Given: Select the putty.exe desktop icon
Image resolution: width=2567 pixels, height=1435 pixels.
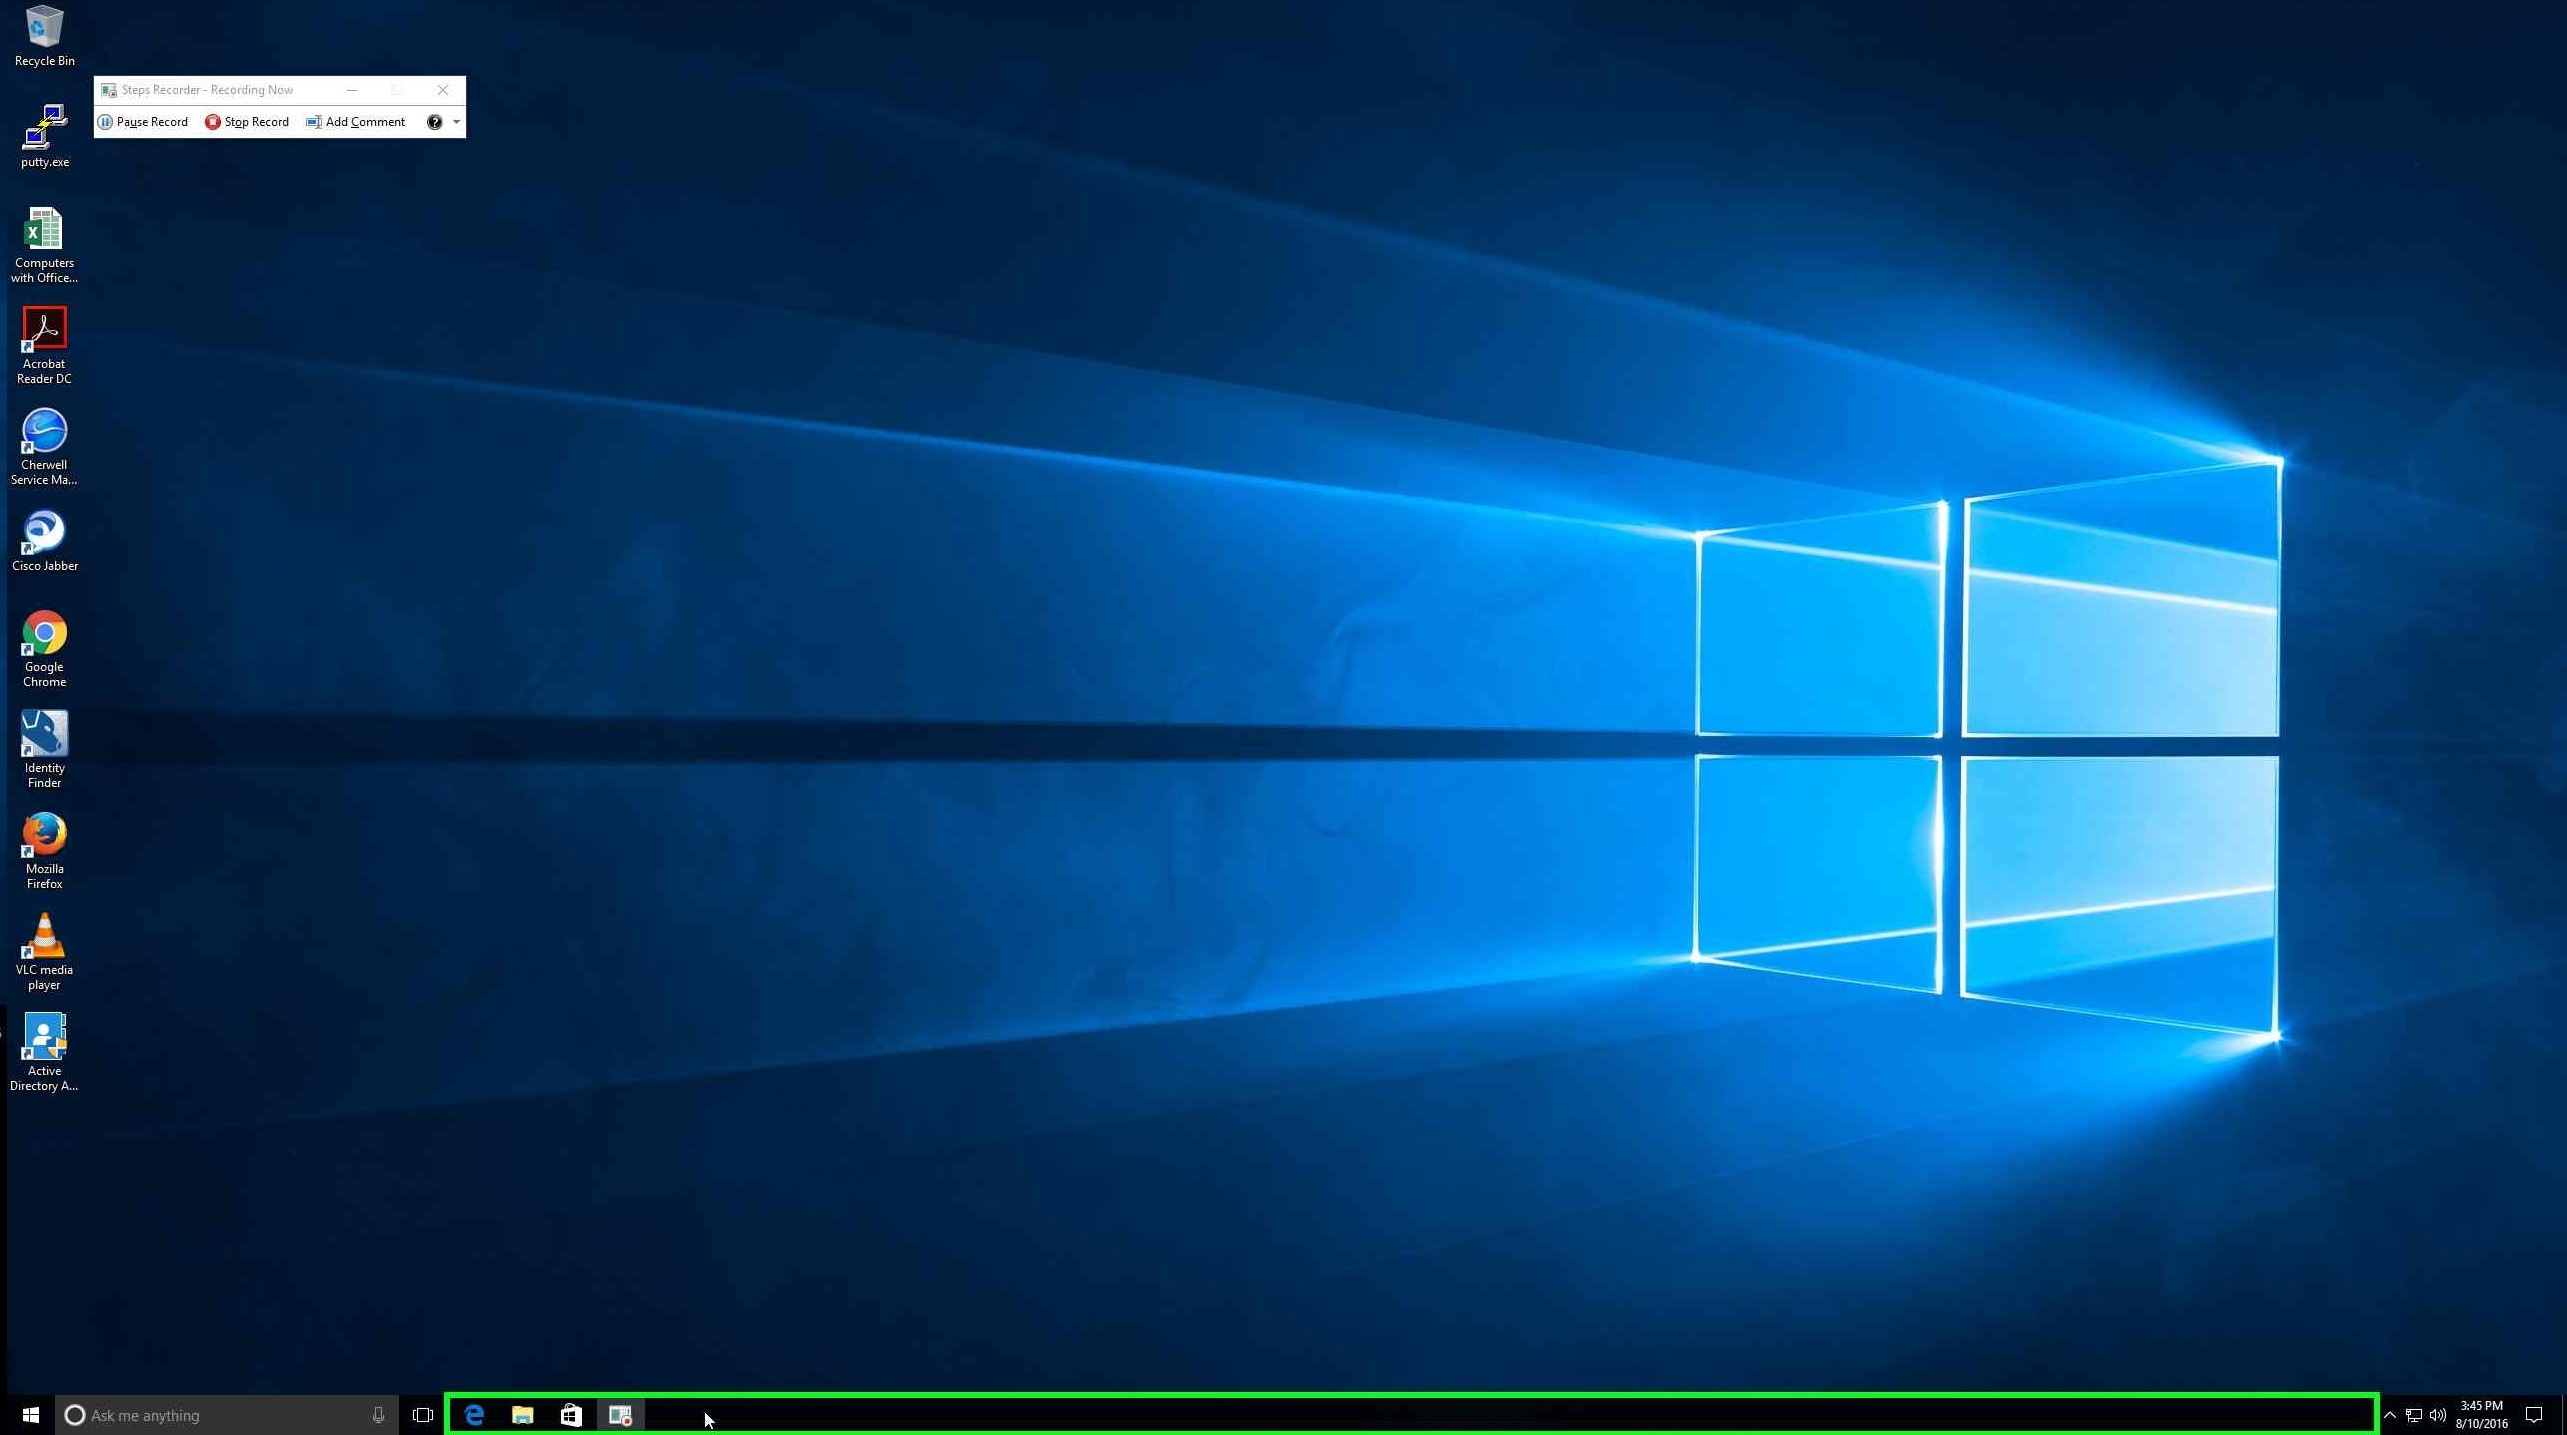Looking at the screenshot, I should 44,136.
